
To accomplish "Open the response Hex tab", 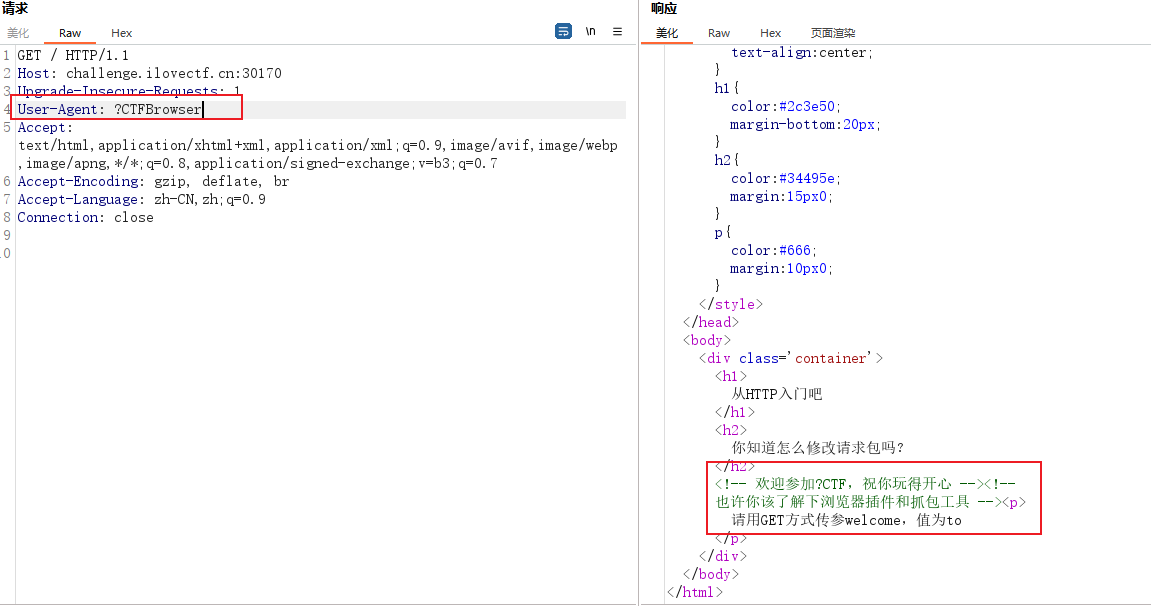I will coord(770,33).
